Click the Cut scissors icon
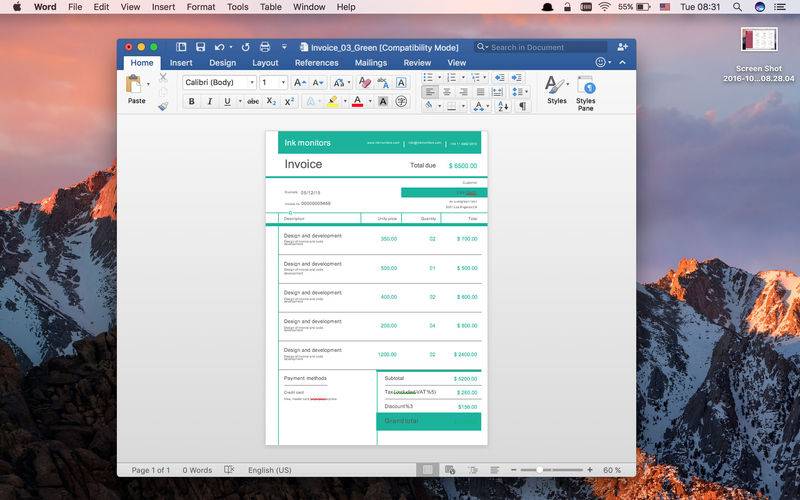 coord(163,78)
